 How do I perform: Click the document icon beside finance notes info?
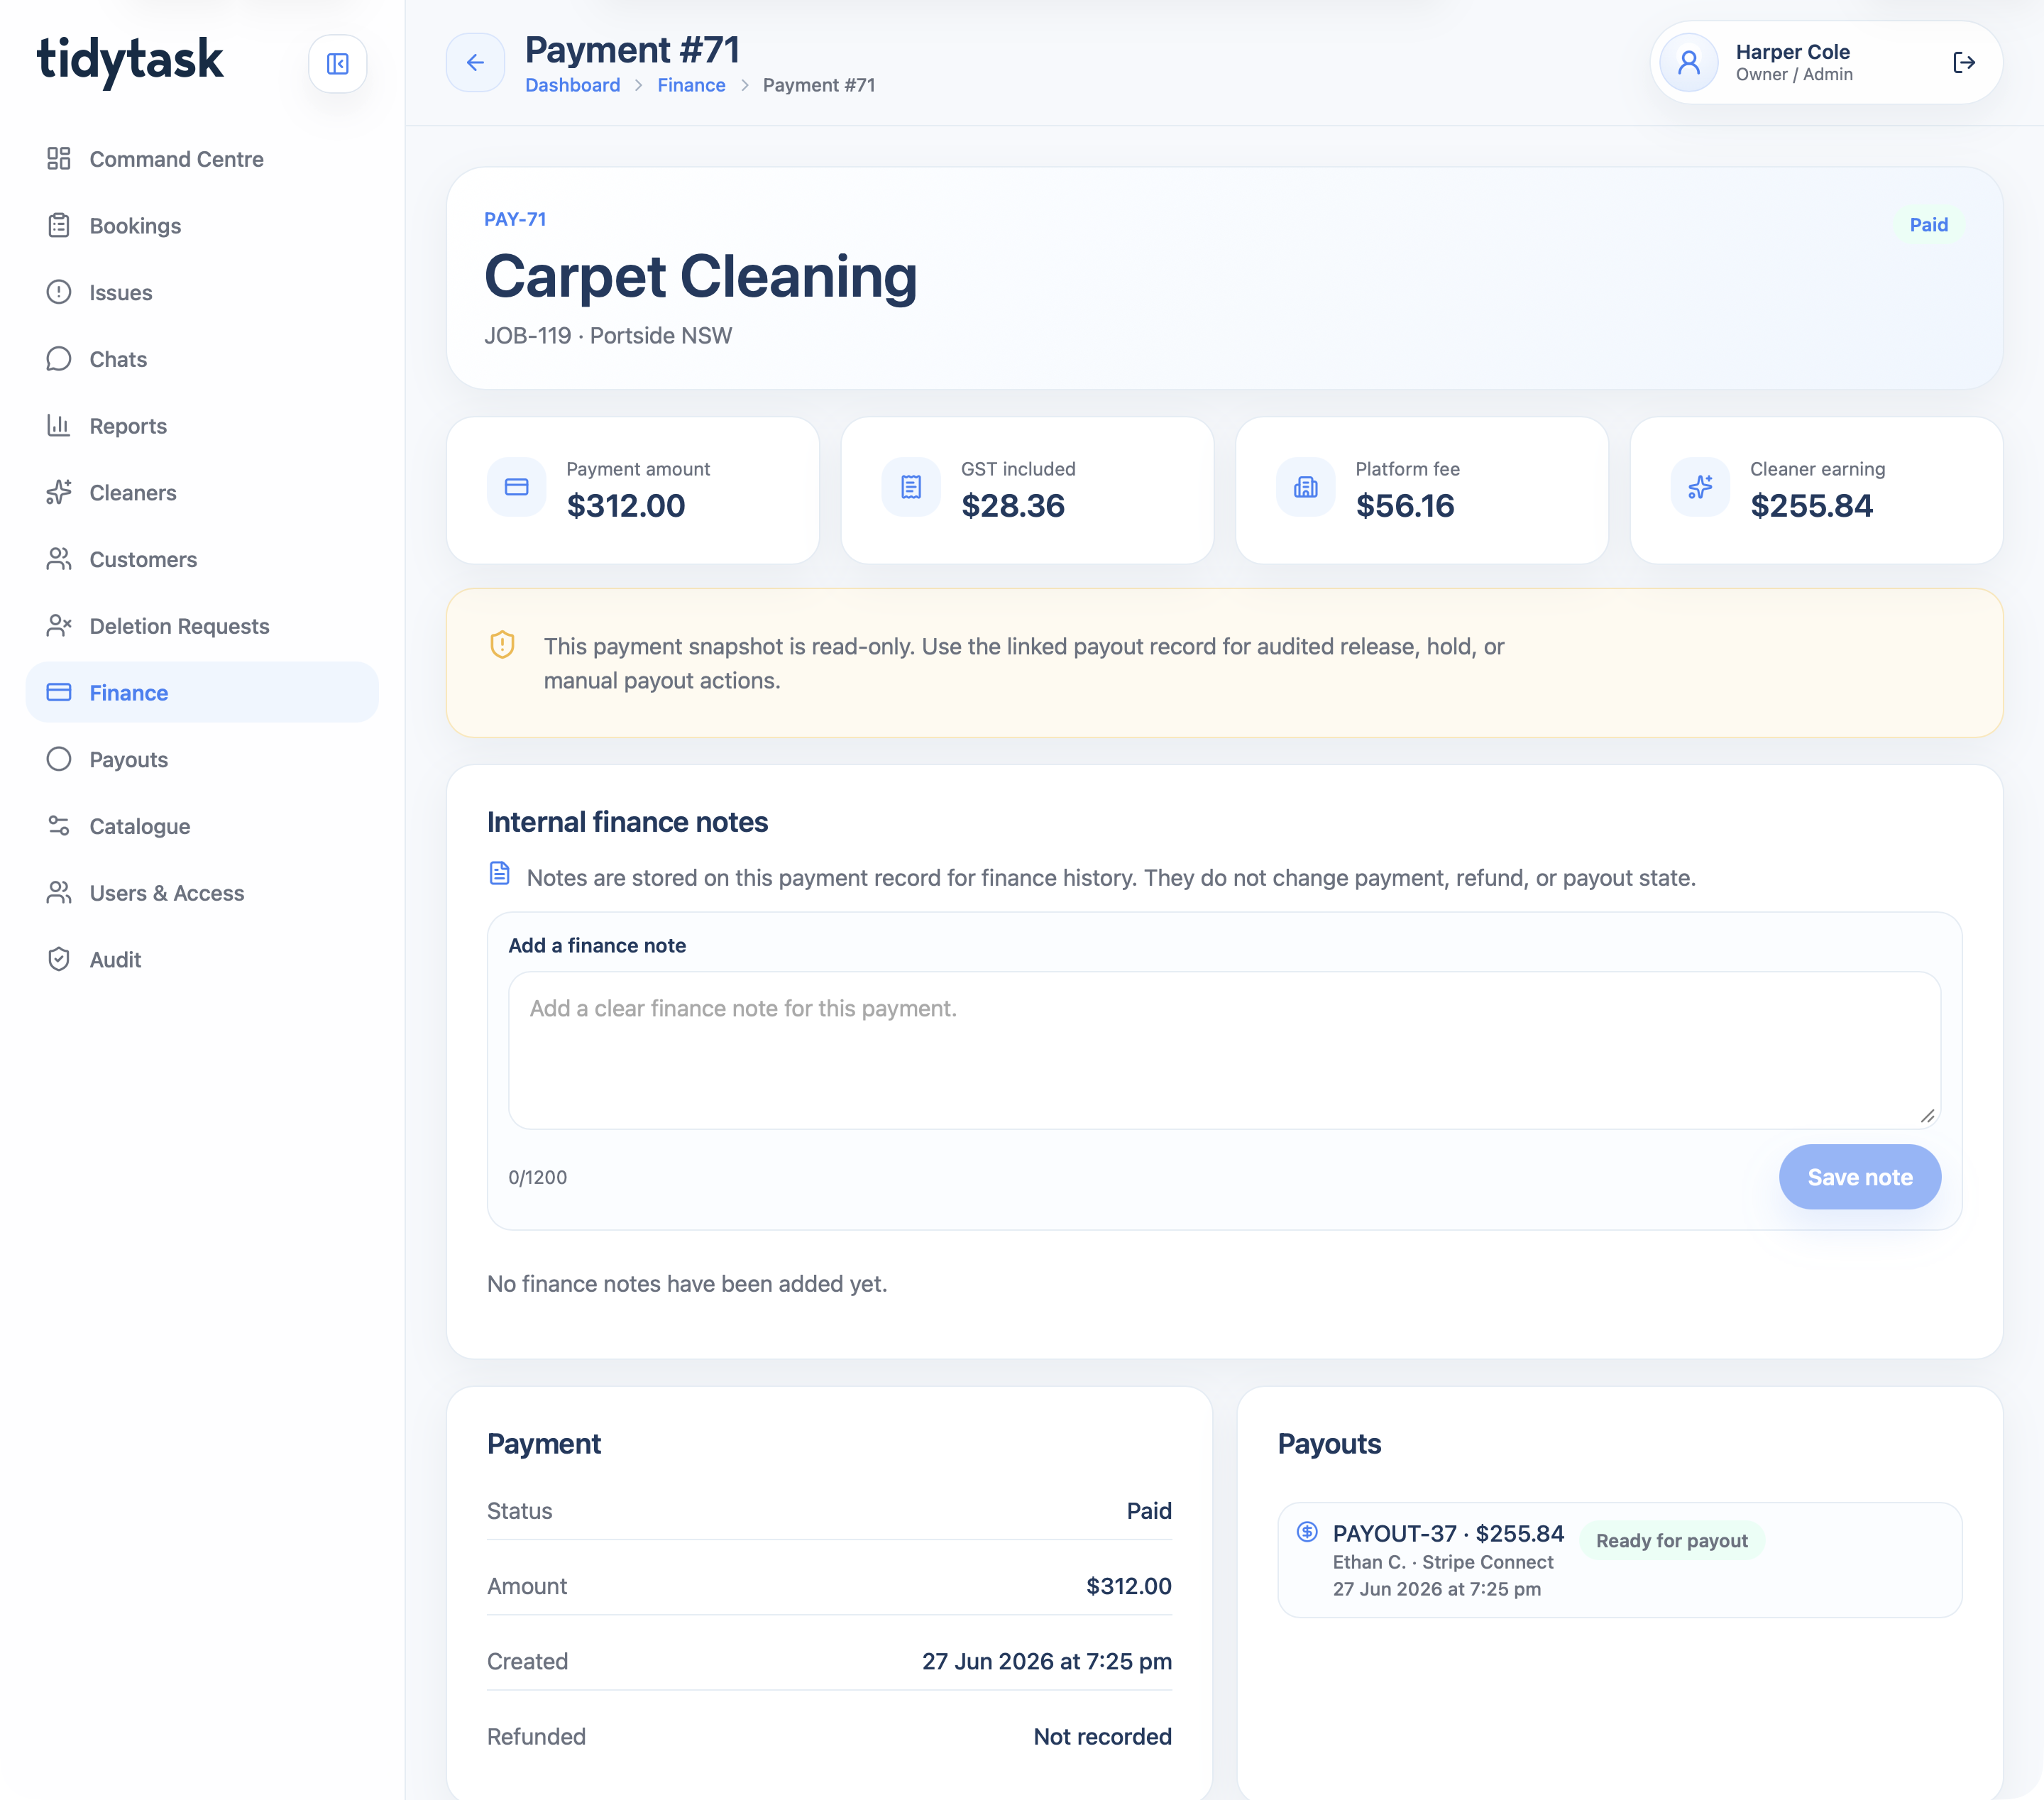point(499,874)
